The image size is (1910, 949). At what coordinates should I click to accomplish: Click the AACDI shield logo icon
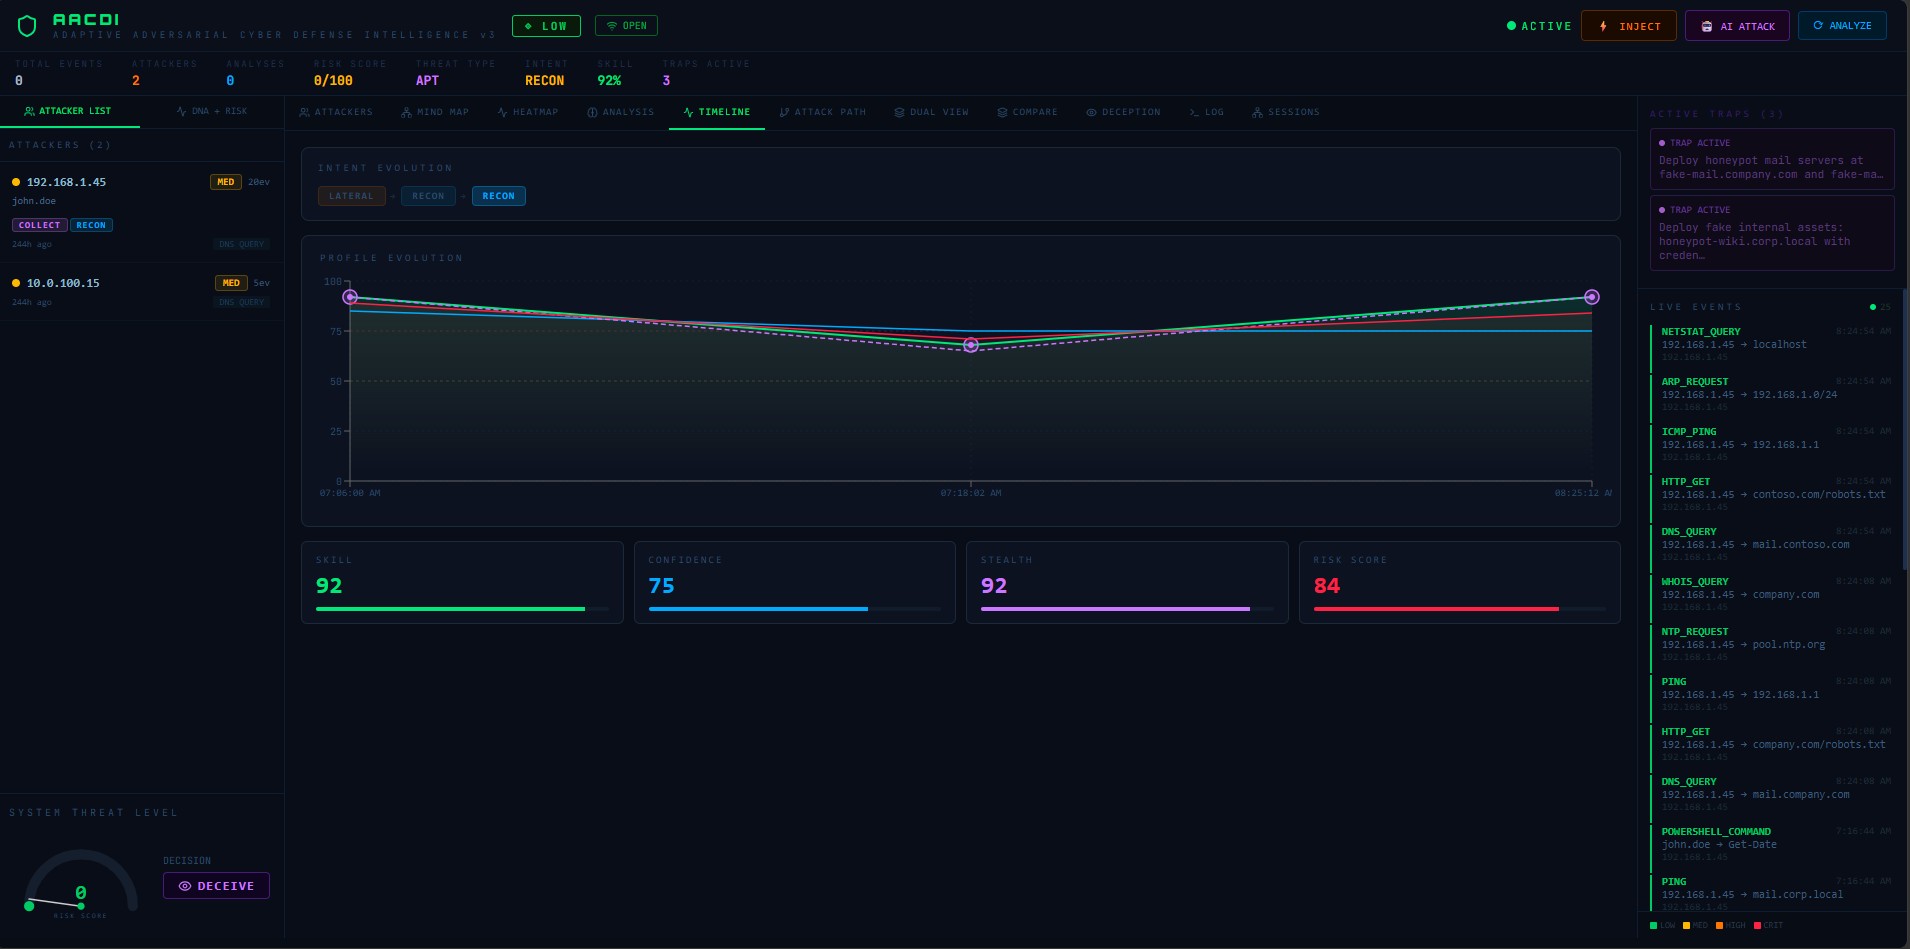[27, 25]
